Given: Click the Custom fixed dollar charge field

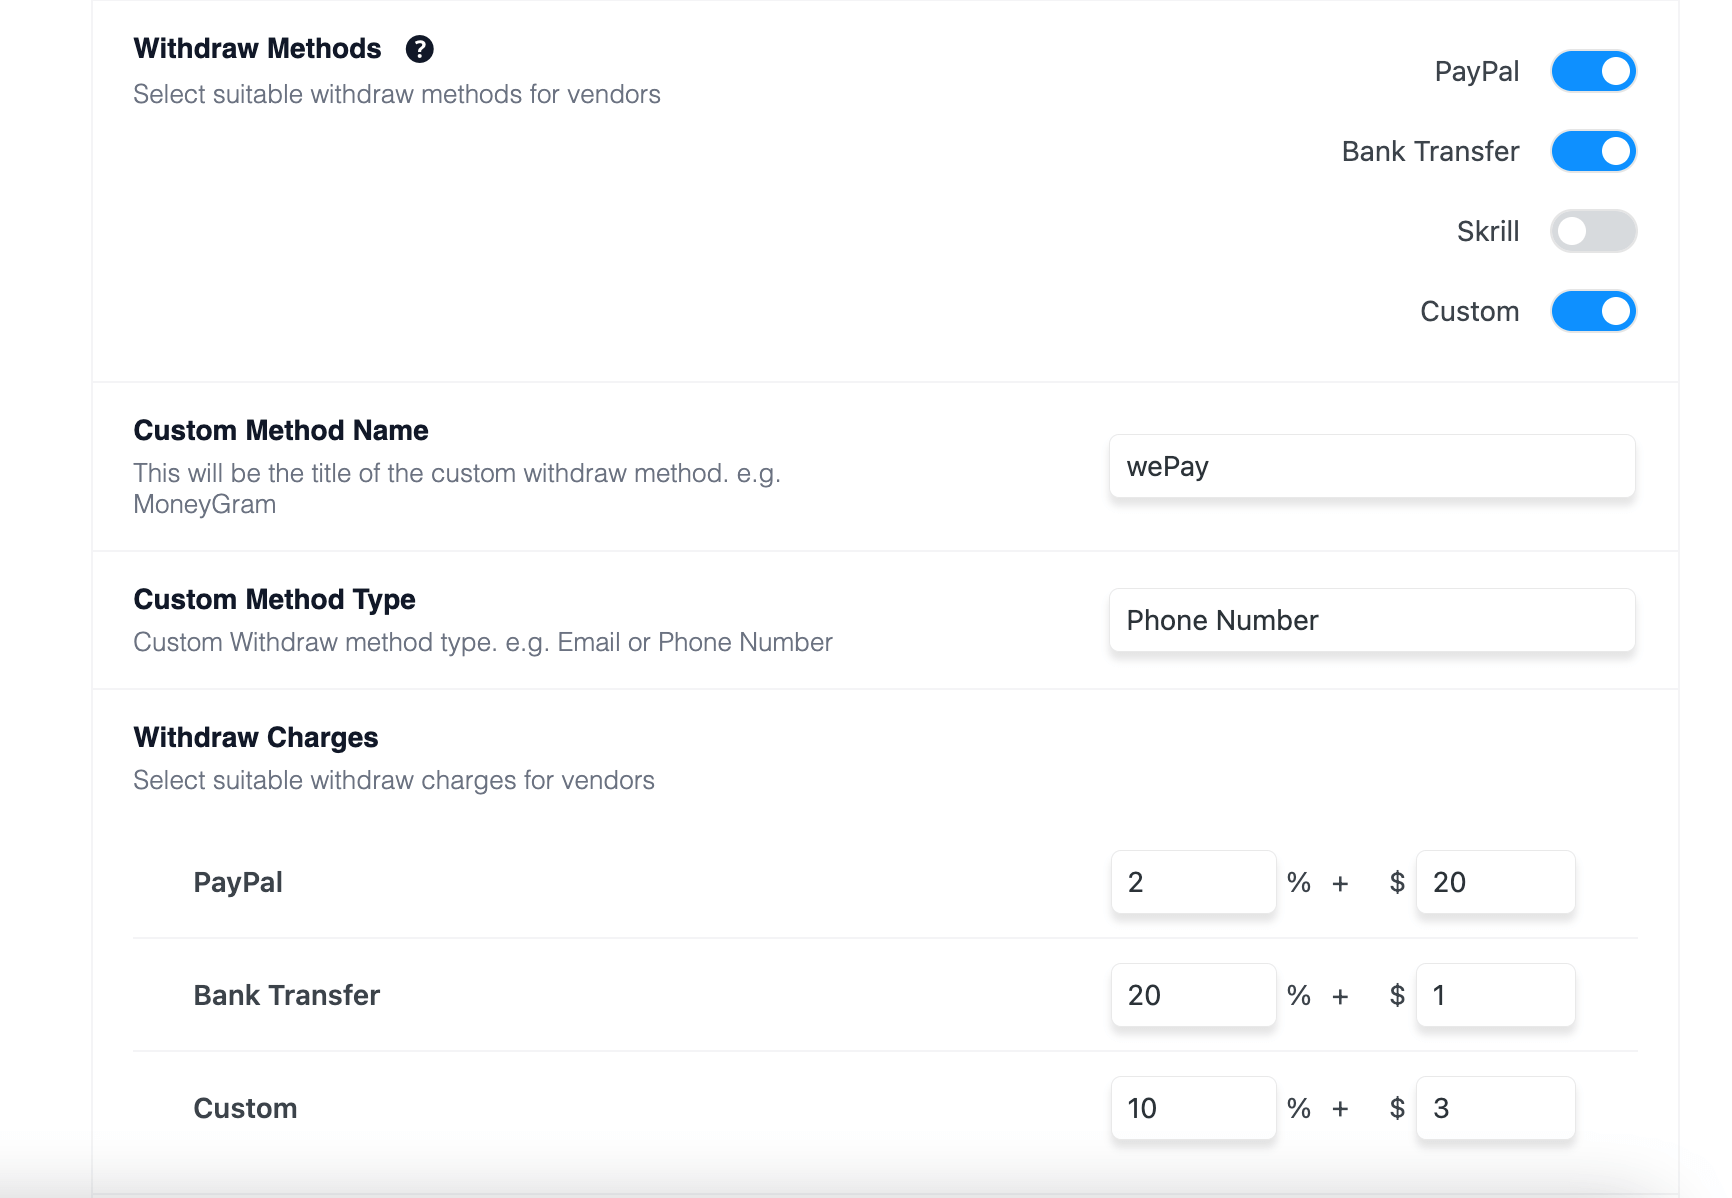Looking at the screenshot, I should [x=1494, y=1108].
